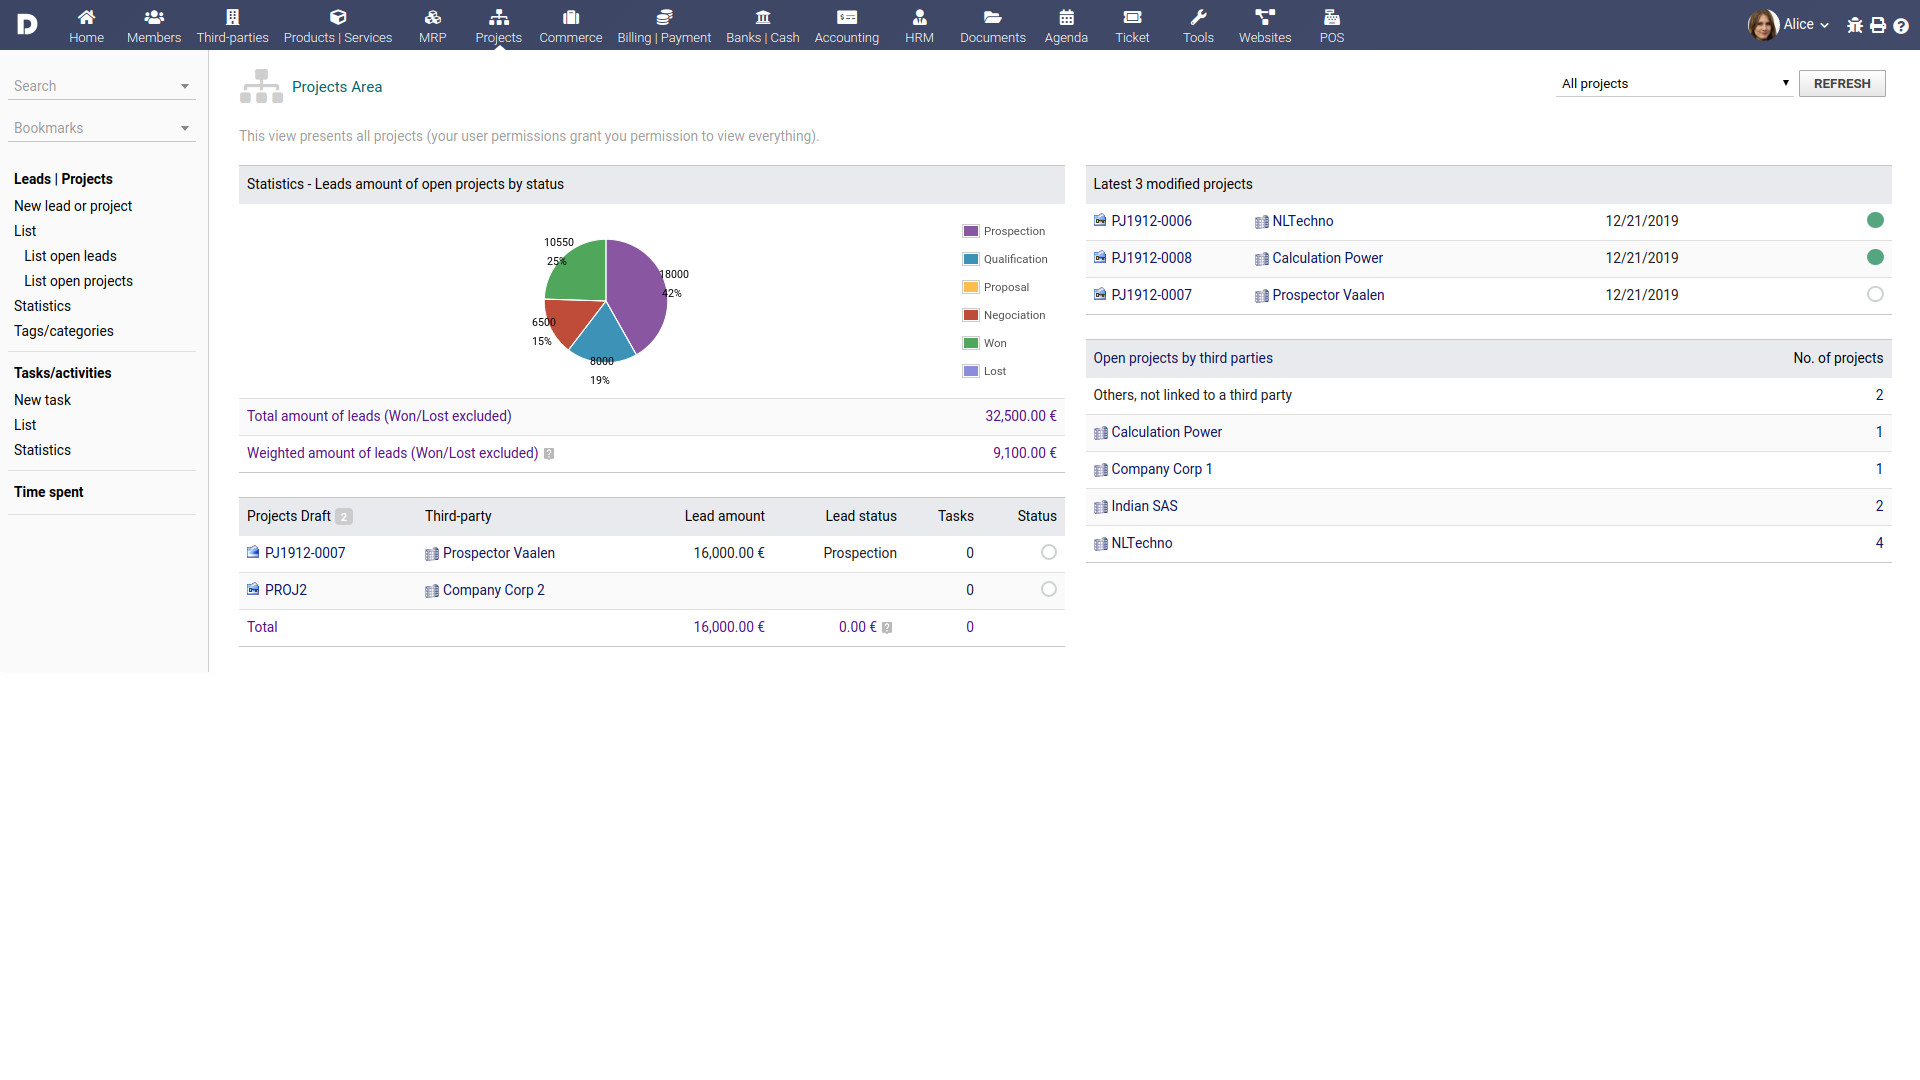This screenshot has height=1080, width=1920.
Task: Click the Ticket module icon
Action: 1132,18
